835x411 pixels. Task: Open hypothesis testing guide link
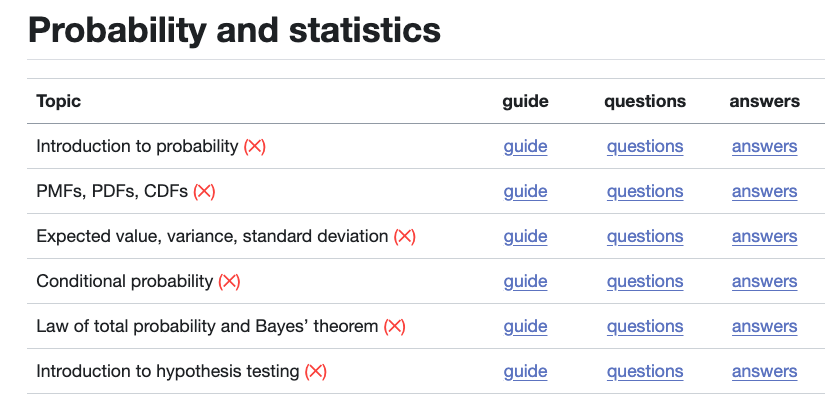click(x=525, y=371)
